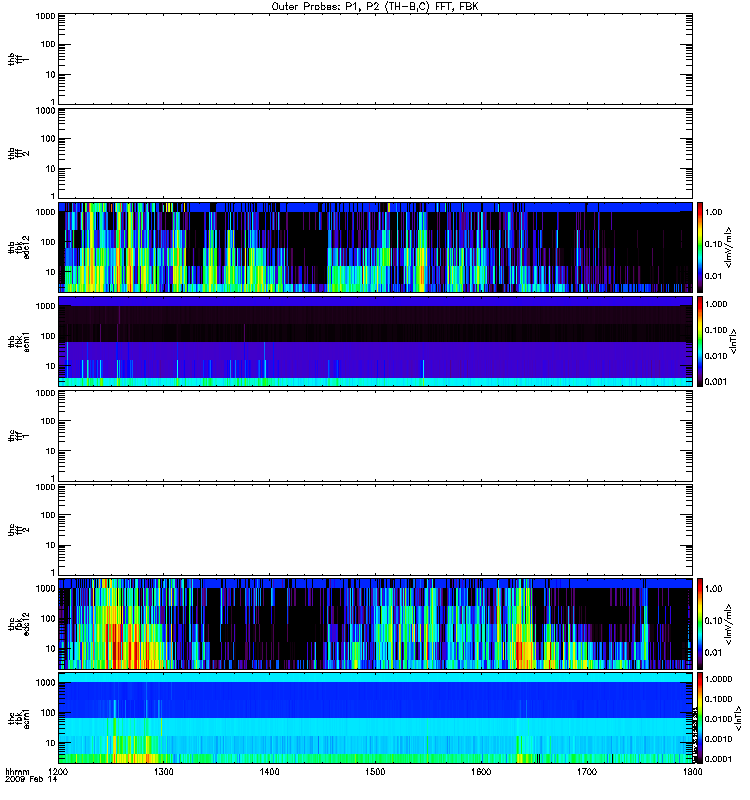
Task: Click the 1400 time axis label
Action: [x=269, y=771]
